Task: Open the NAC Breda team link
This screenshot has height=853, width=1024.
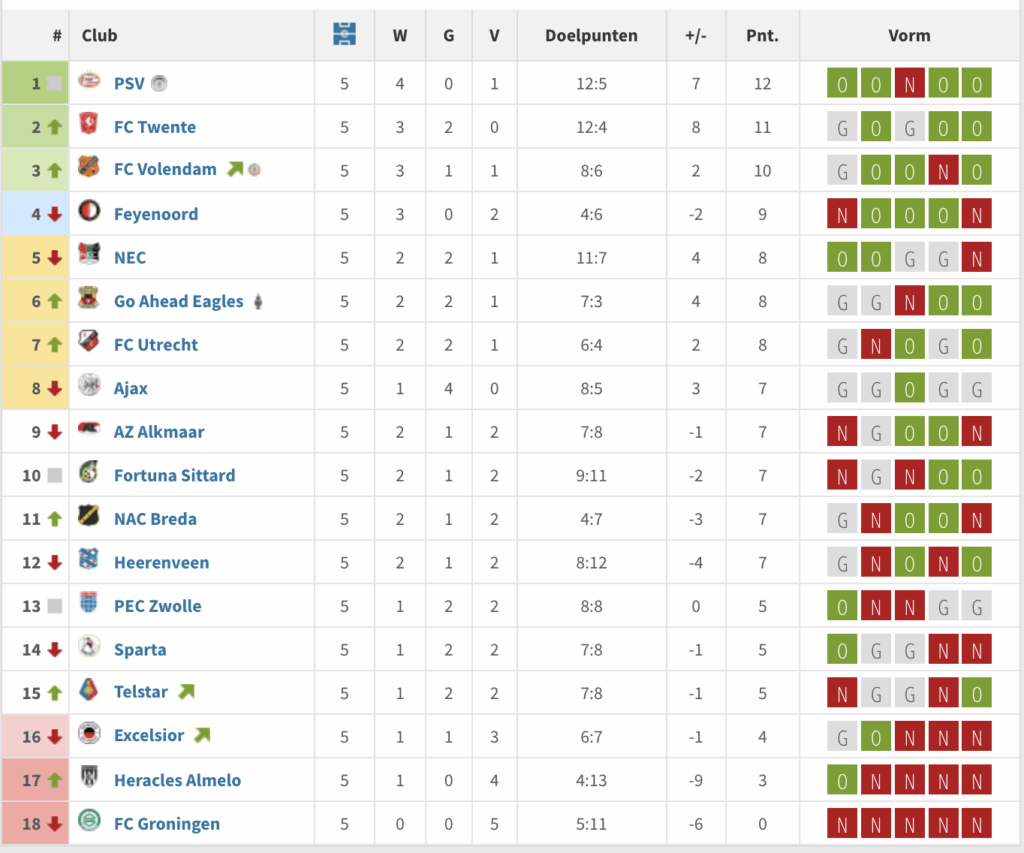Action: point(154,519)
